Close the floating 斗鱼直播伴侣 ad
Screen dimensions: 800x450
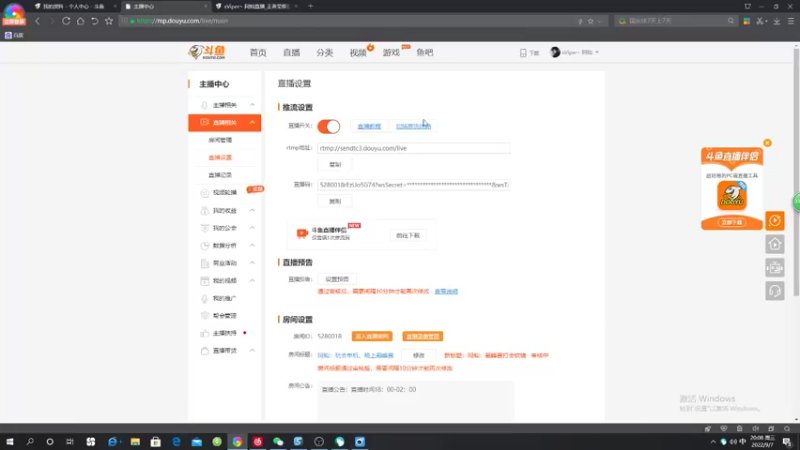pyautogui.click(x=767, y=143)
